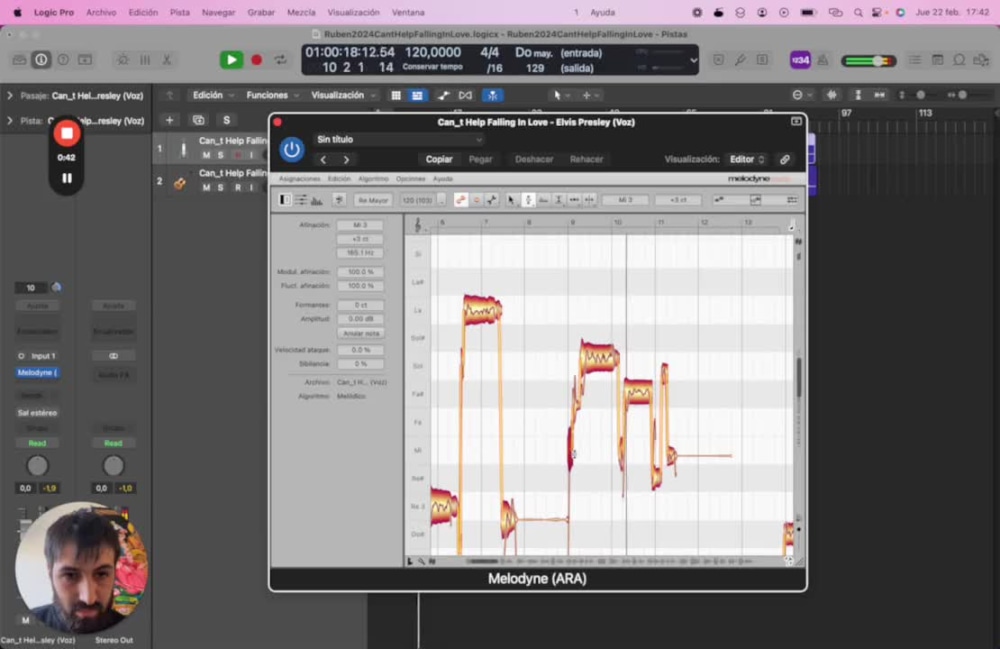
Task: Click the Pegar button
Action: [x=480, y=159]
